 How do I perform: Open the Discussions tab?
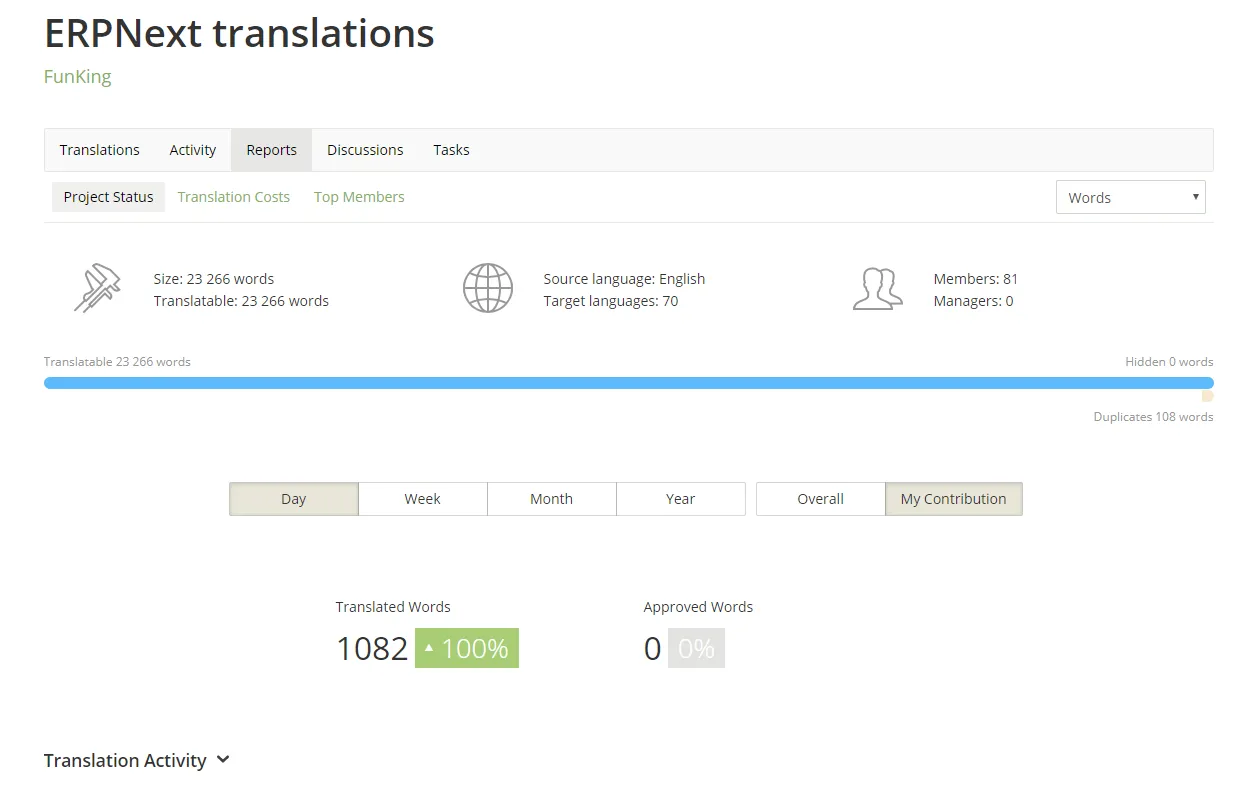(365, 150)
